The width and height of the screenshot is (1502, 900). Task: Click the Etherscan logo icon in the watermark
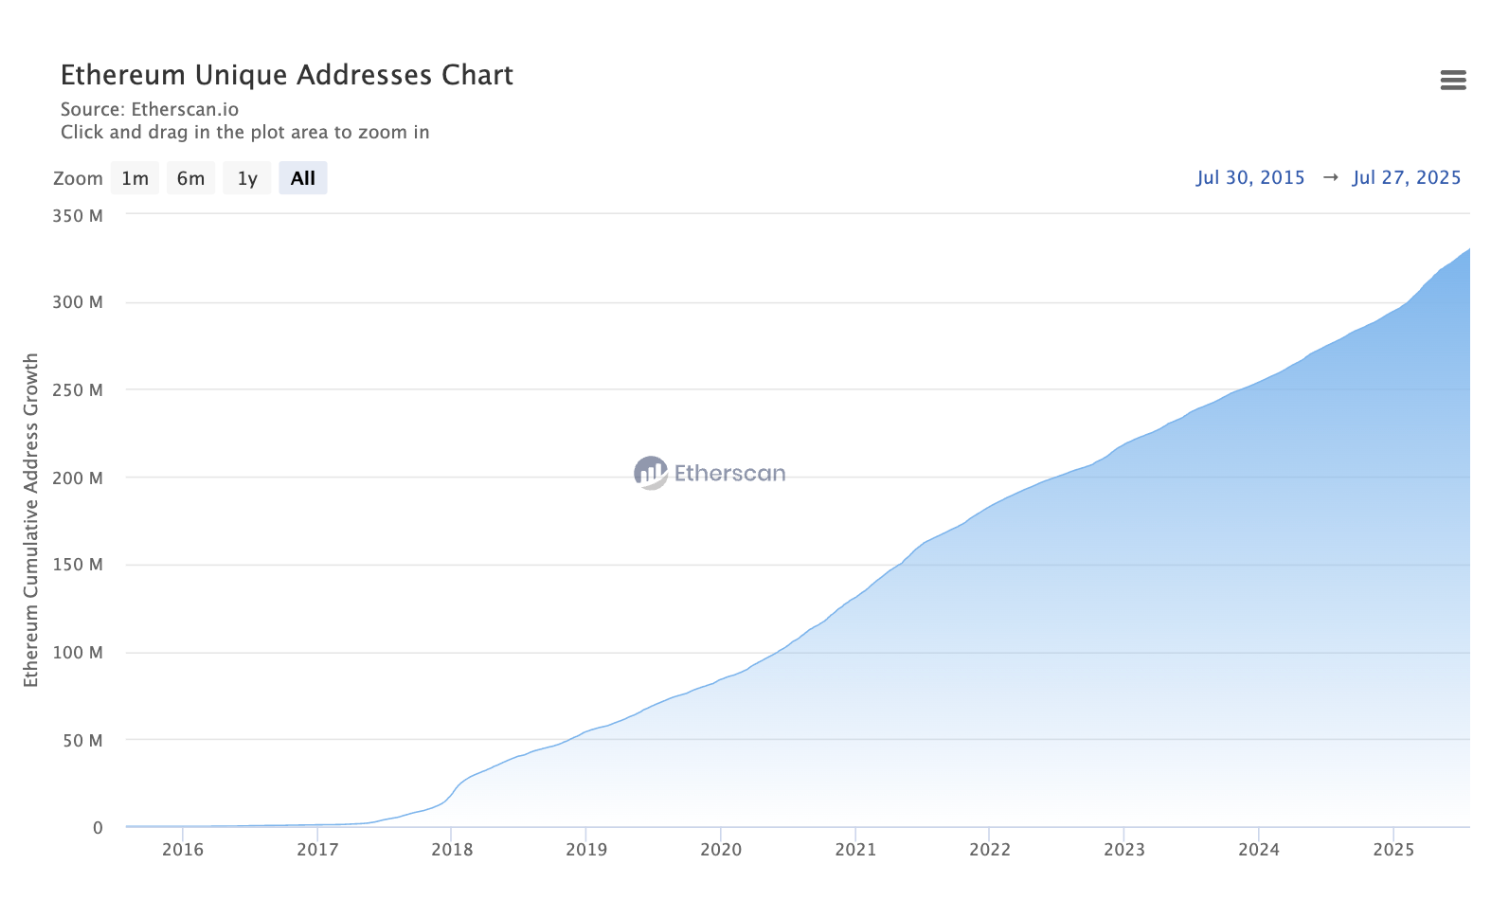[x=650, y=472]
